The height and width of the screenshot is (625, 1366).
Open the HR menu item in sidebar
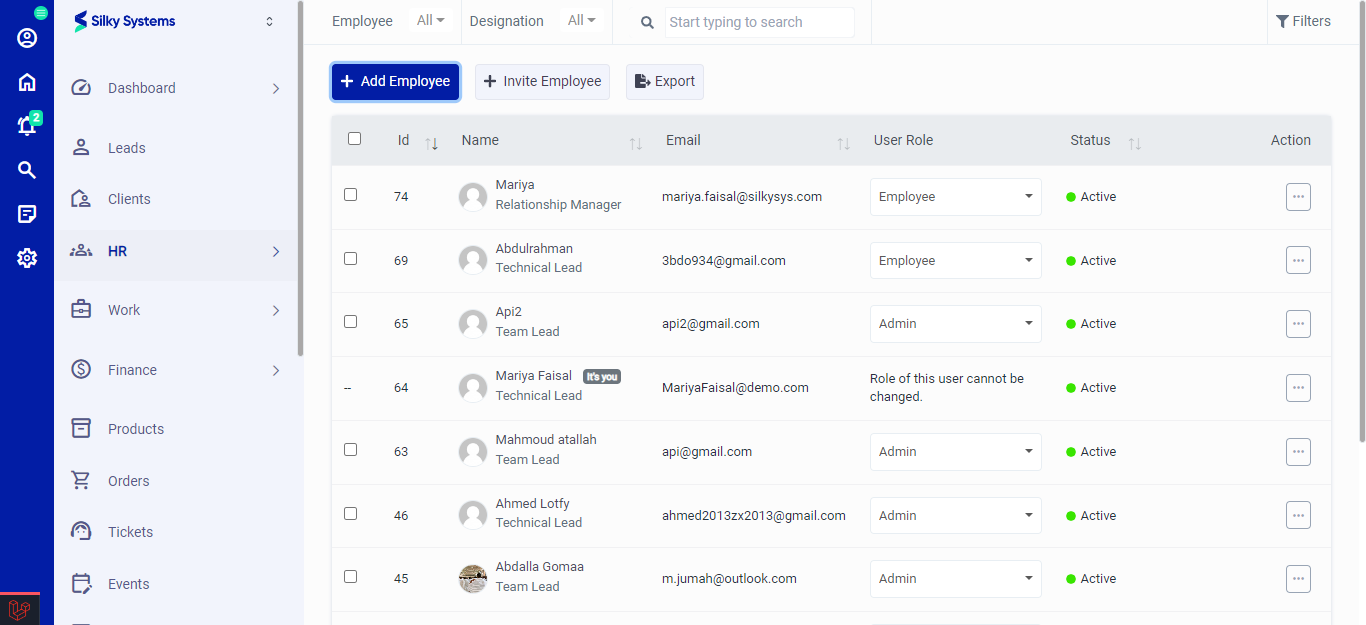[x=117, y=251]
